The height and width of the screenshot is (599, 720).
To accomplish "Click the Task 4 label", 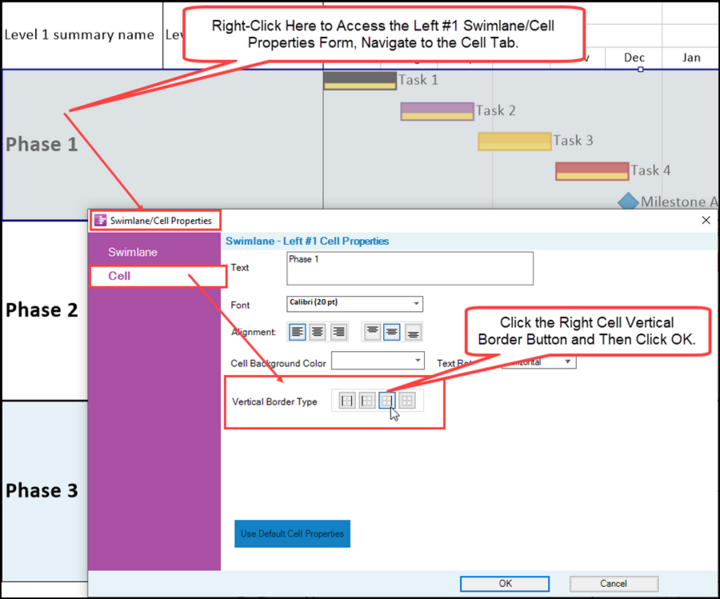I will [x=650, y=170].
